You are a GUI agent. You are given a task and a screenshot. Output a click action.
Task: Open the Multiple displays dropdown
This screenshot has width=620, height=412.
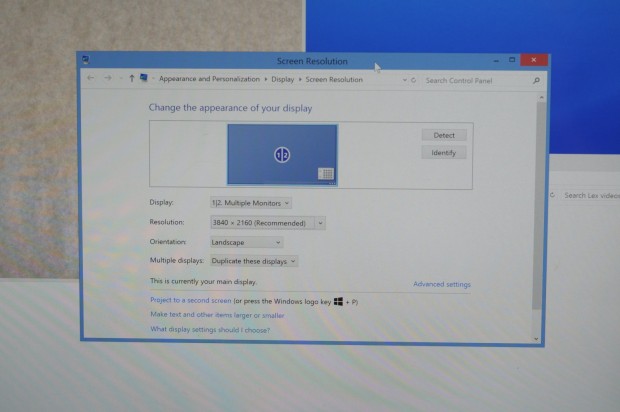pos(253,261)
